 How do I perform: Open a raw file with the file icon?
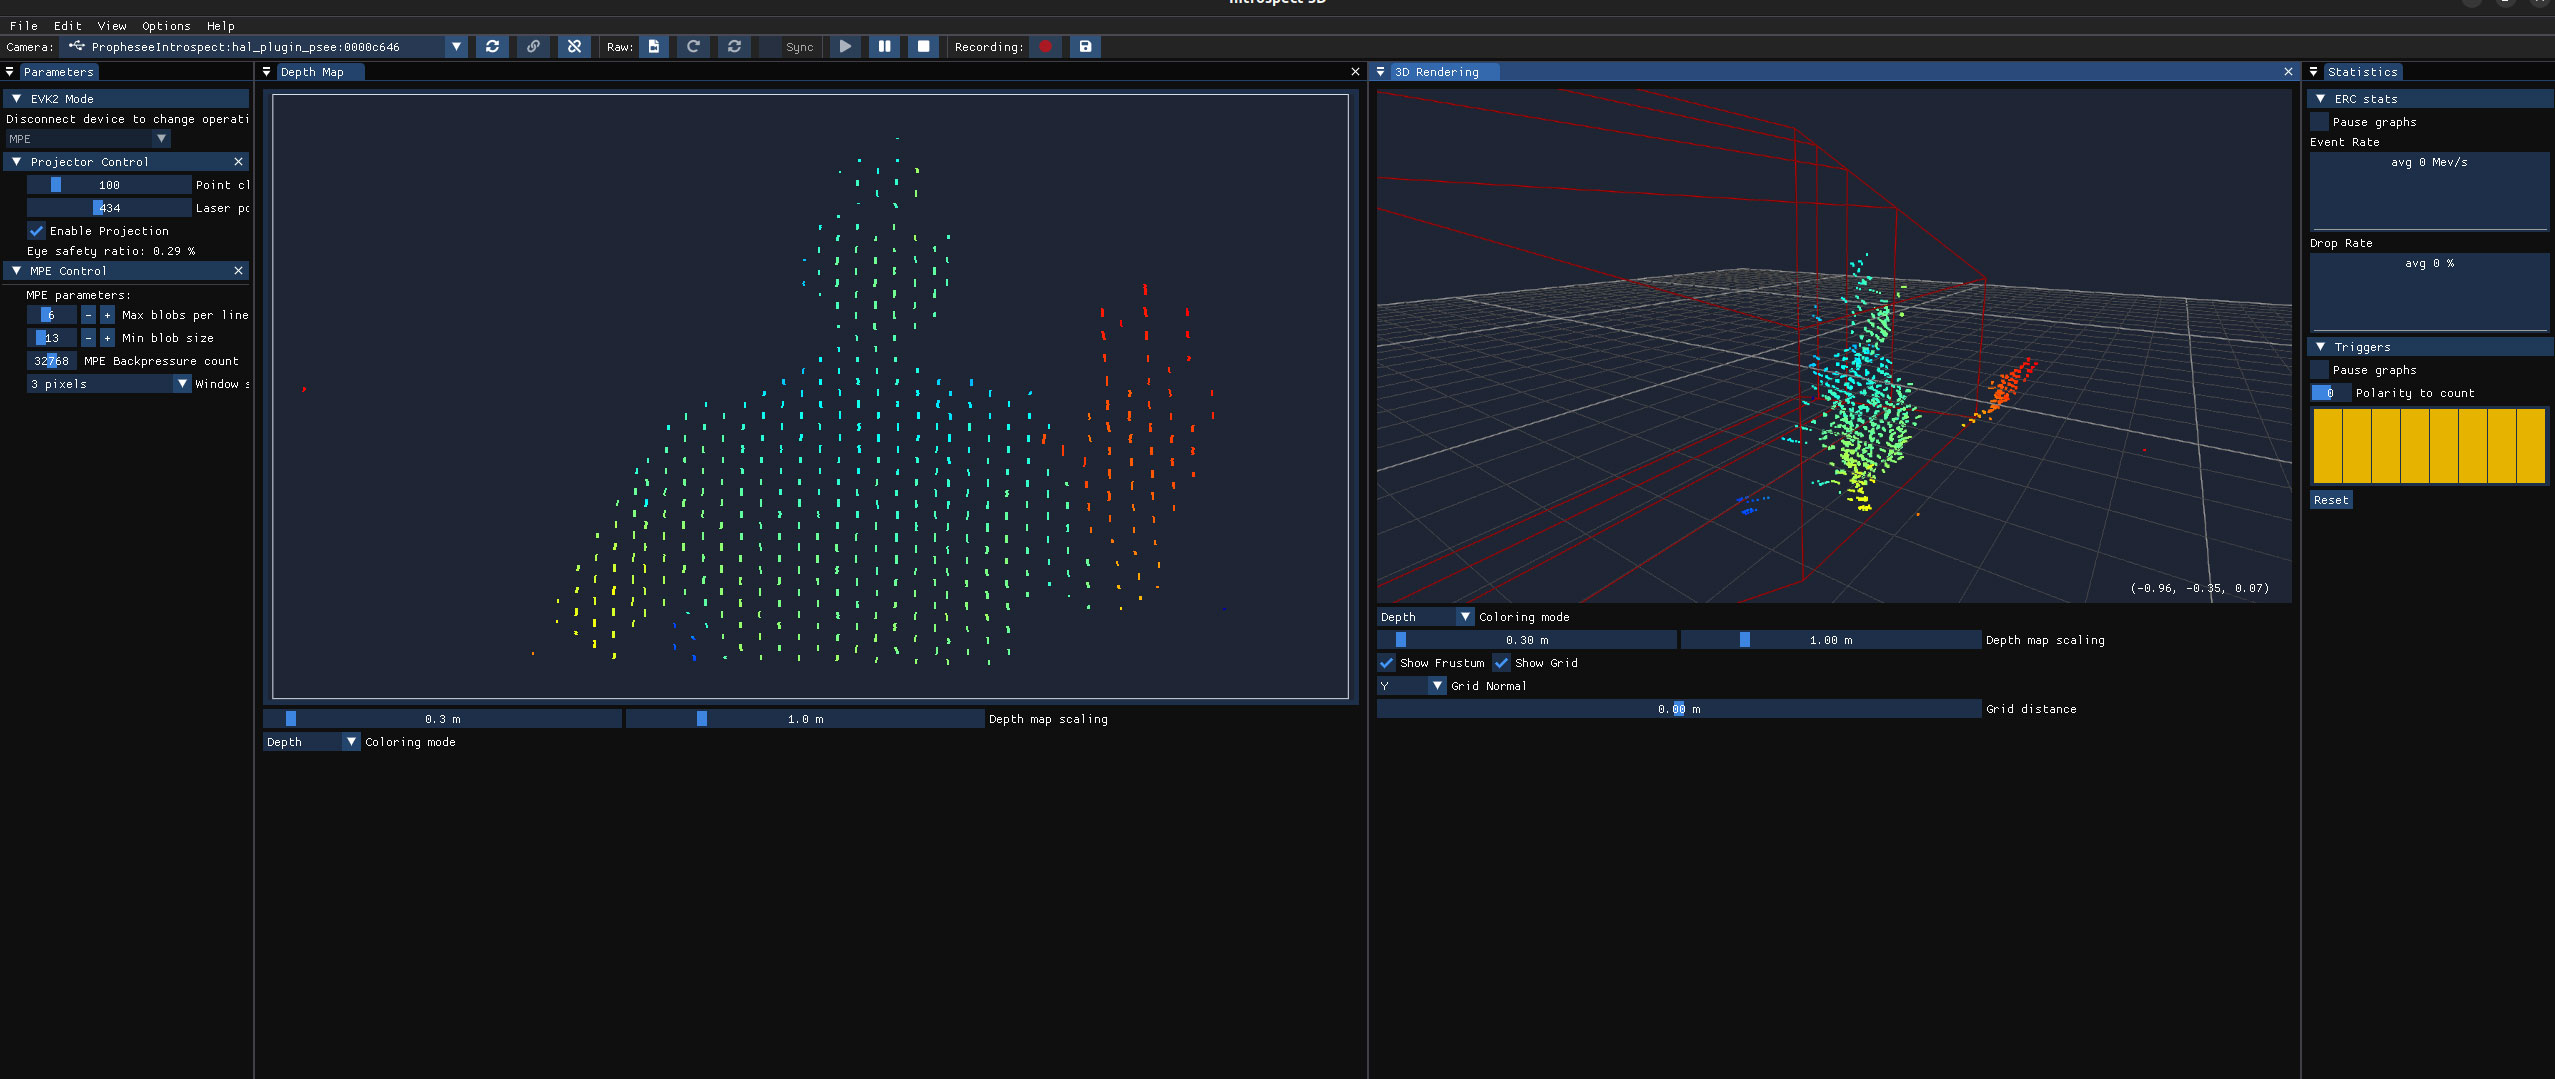point(653,46)
